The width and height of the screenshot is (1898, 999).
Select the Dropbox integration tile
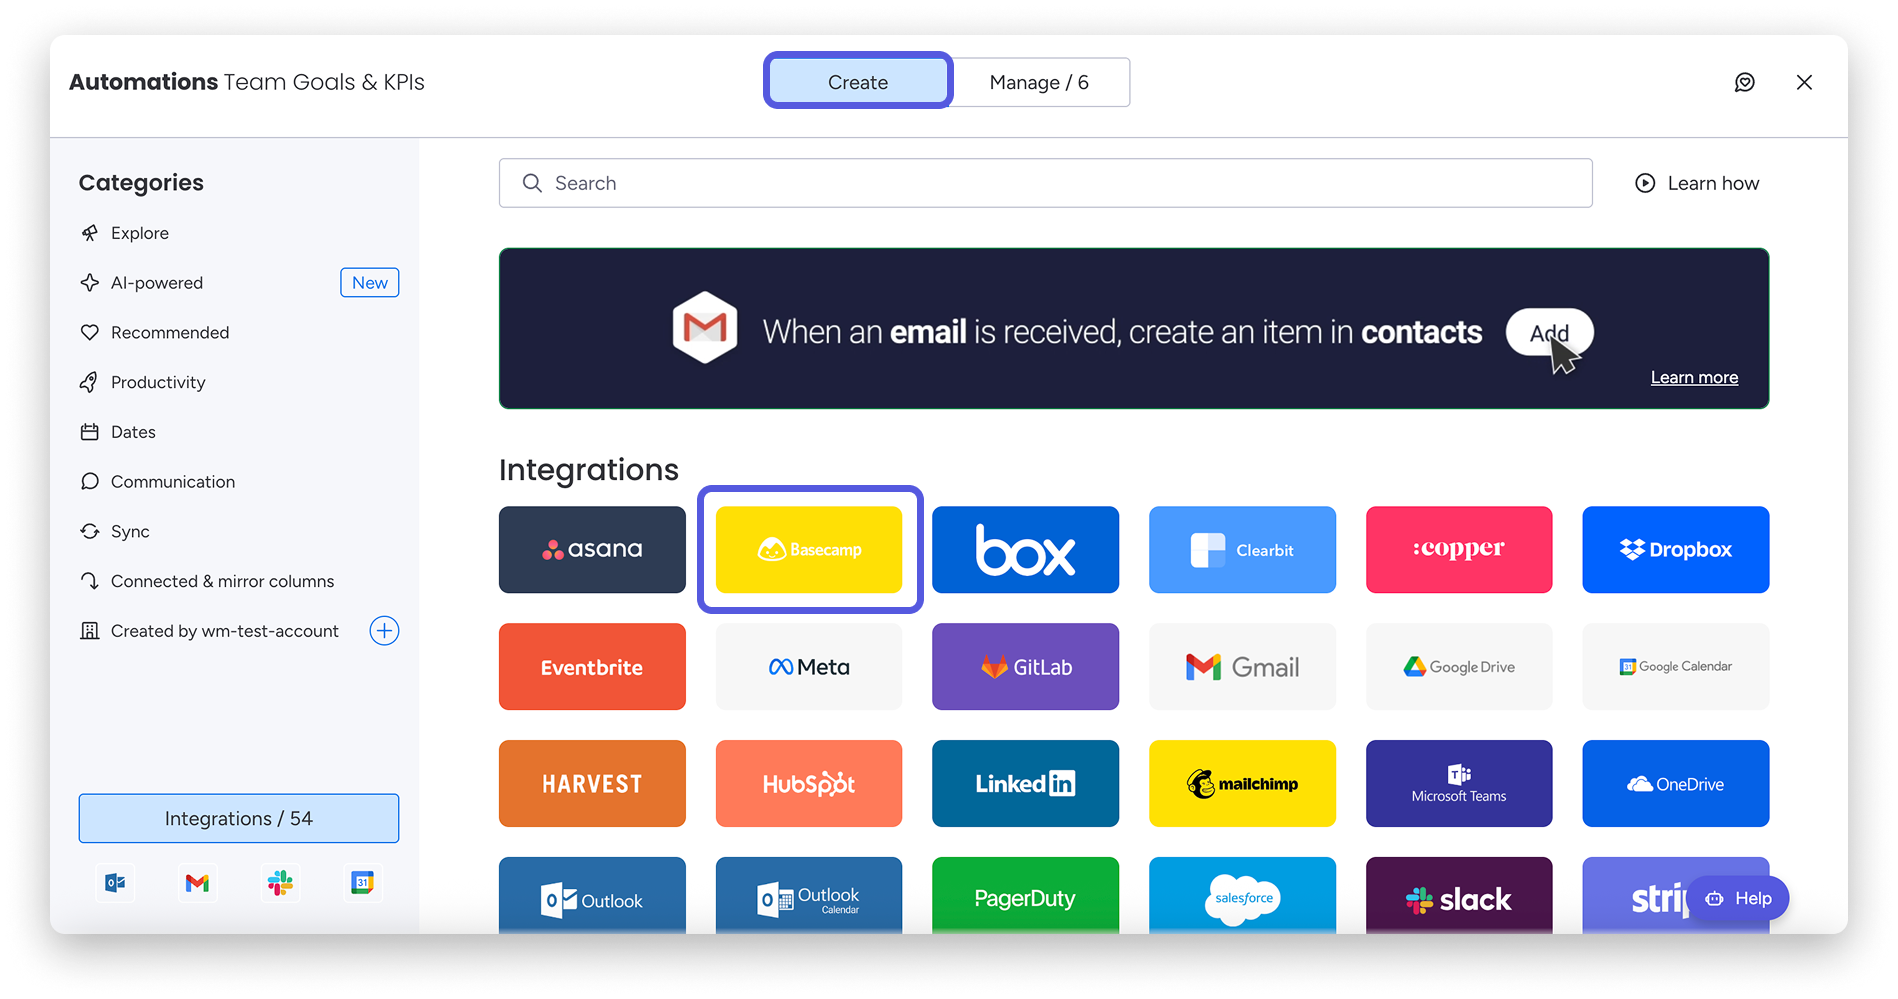1676,549
